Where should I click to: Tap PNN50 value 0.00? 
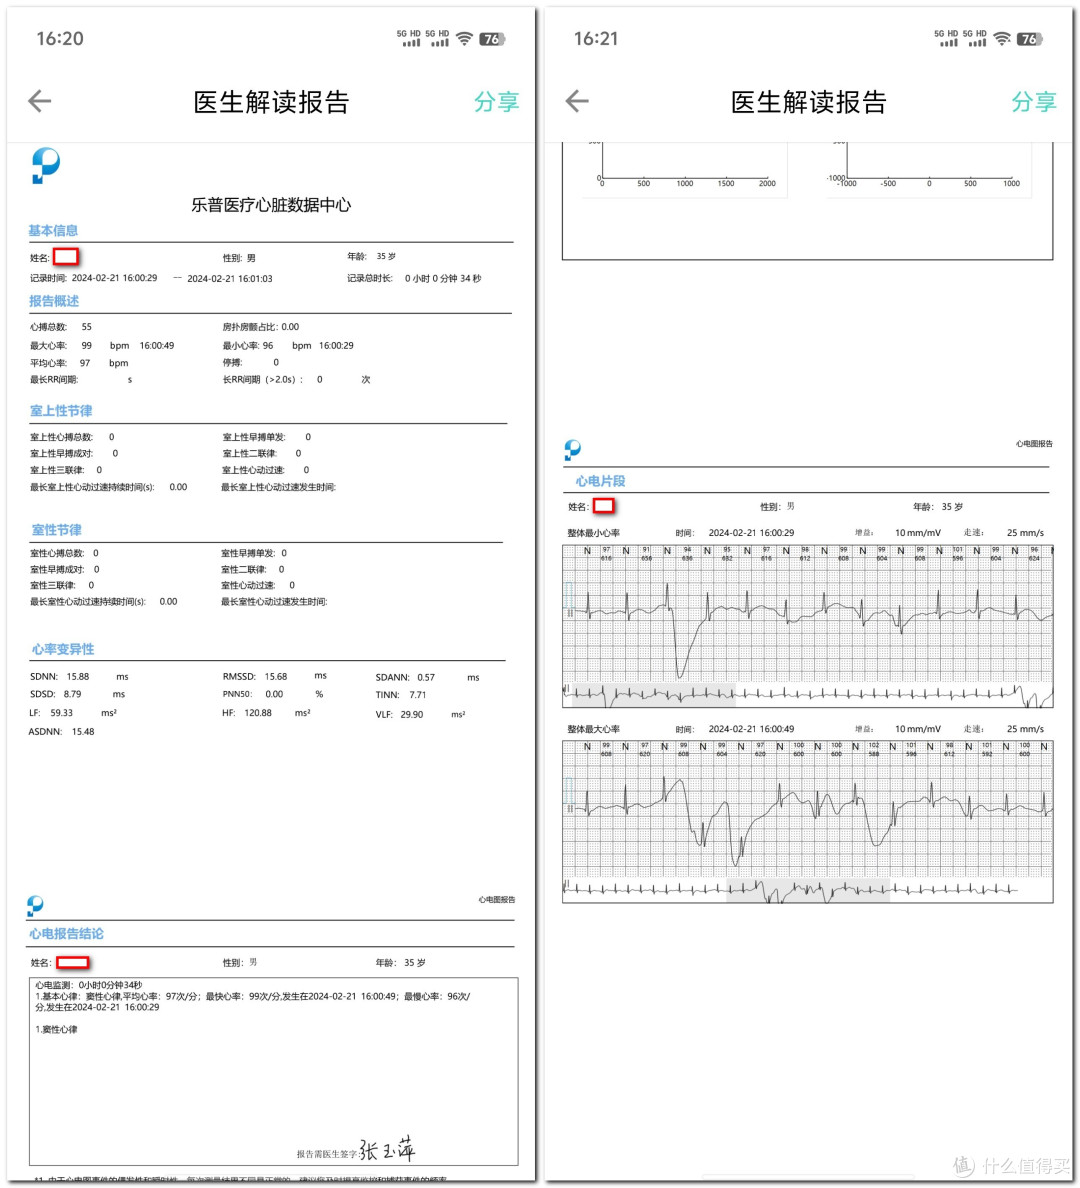(274, 694)
